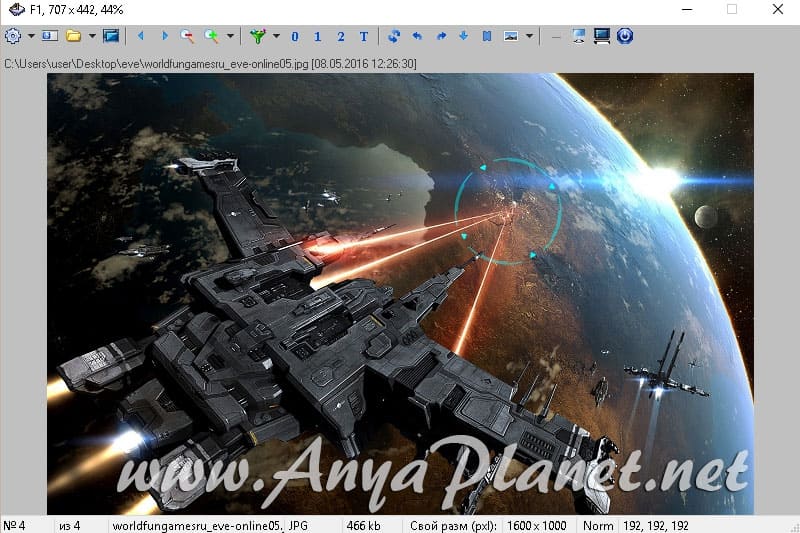Expand the folder dropdown arrow
The height and width of the screenshot is (533, 800).
point(92,36)
